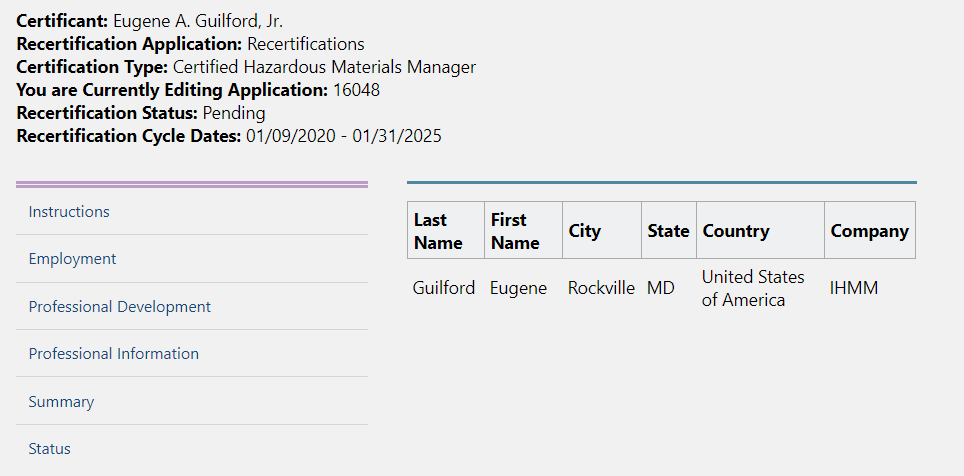The width and height of the screenshot is (964, 476).
Task: Open the Instructions section
Action: pos(69,212)
